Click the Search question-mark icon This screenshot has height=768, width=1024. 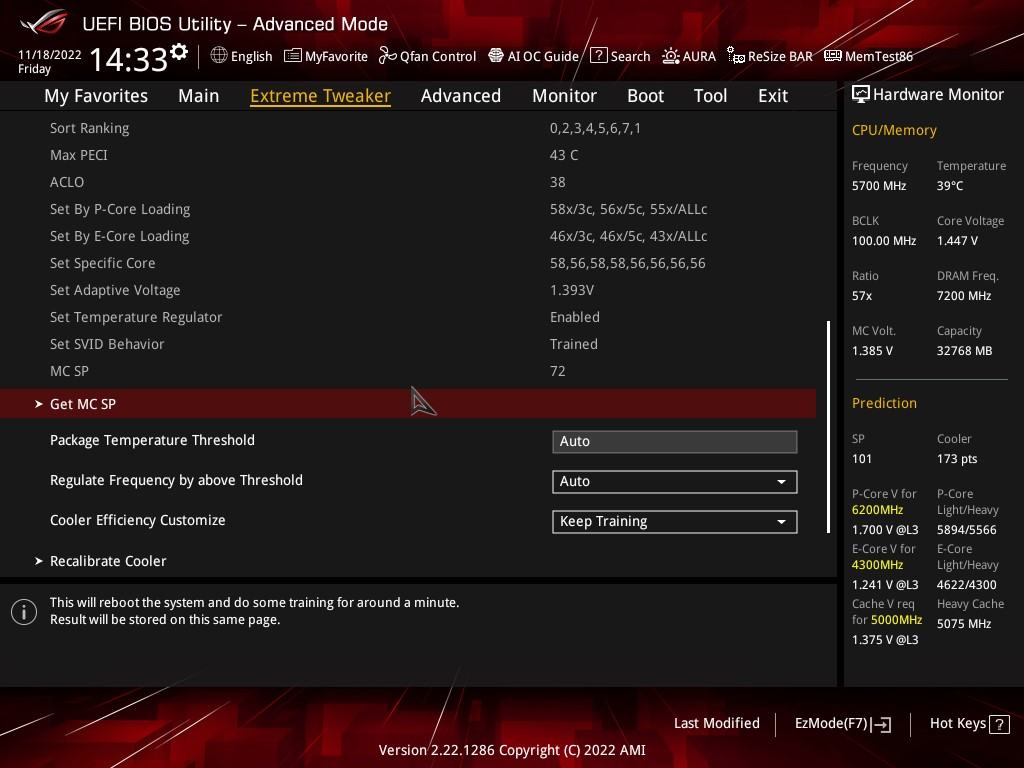[598, 56]
